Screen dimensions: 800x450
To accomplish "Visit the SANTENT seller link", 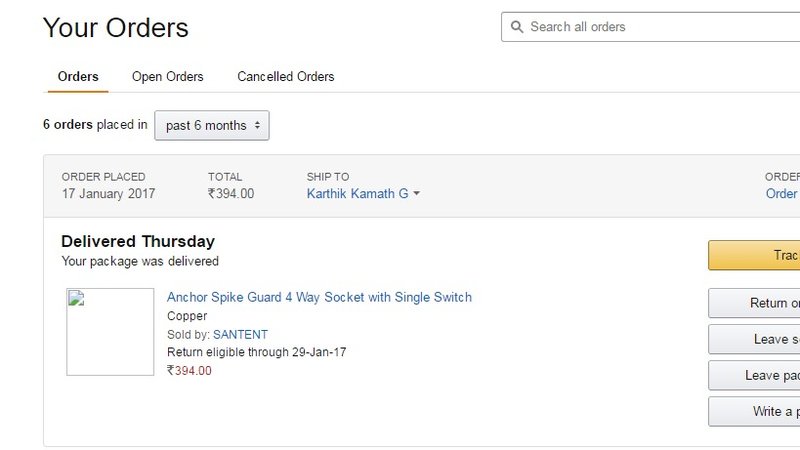I will [x=240, y=334].
